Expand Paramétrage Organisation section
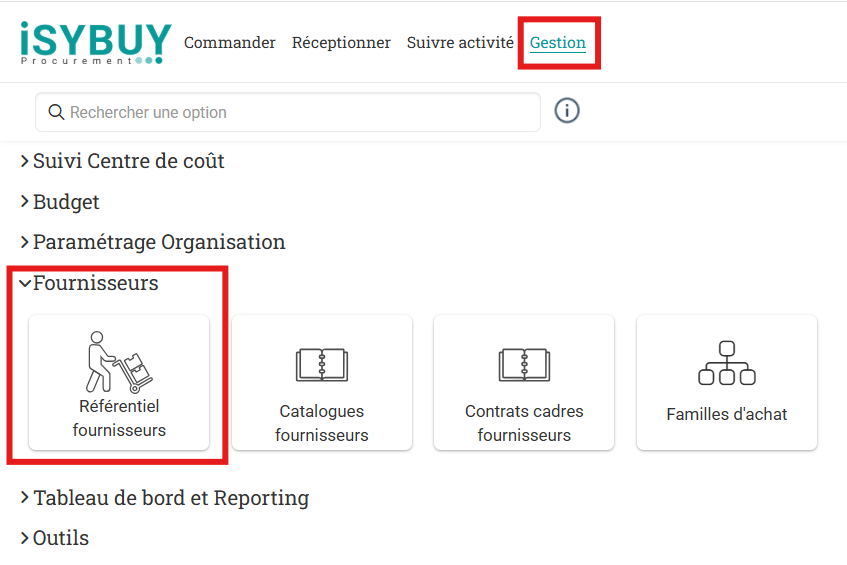The image size is (847, 565). click(158, 242)
